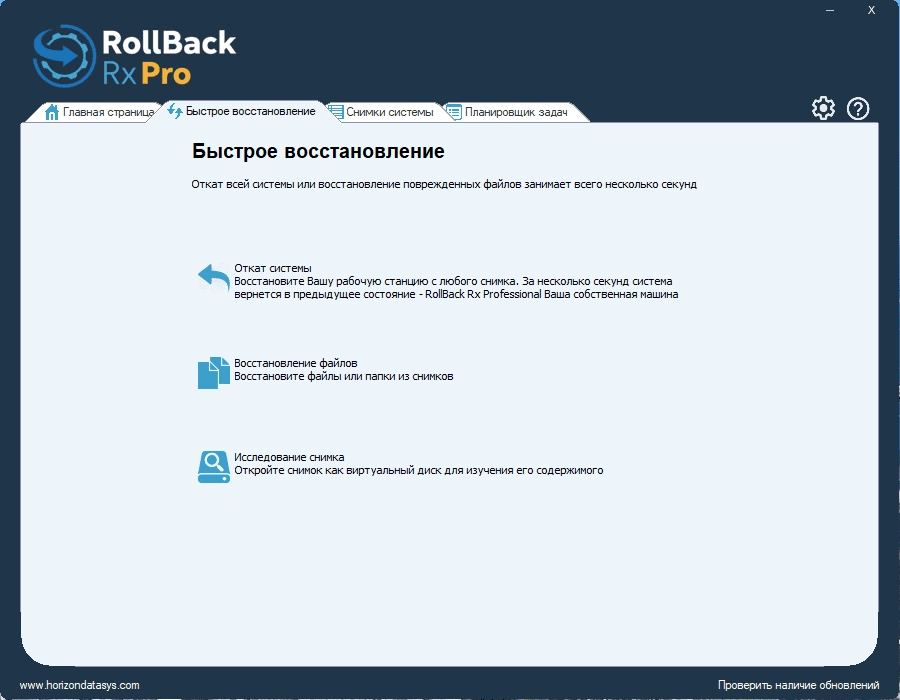The height and width of the screenshot is (700, 900).
Task: Open help with the question mark icon
Action: pos(858,108)
